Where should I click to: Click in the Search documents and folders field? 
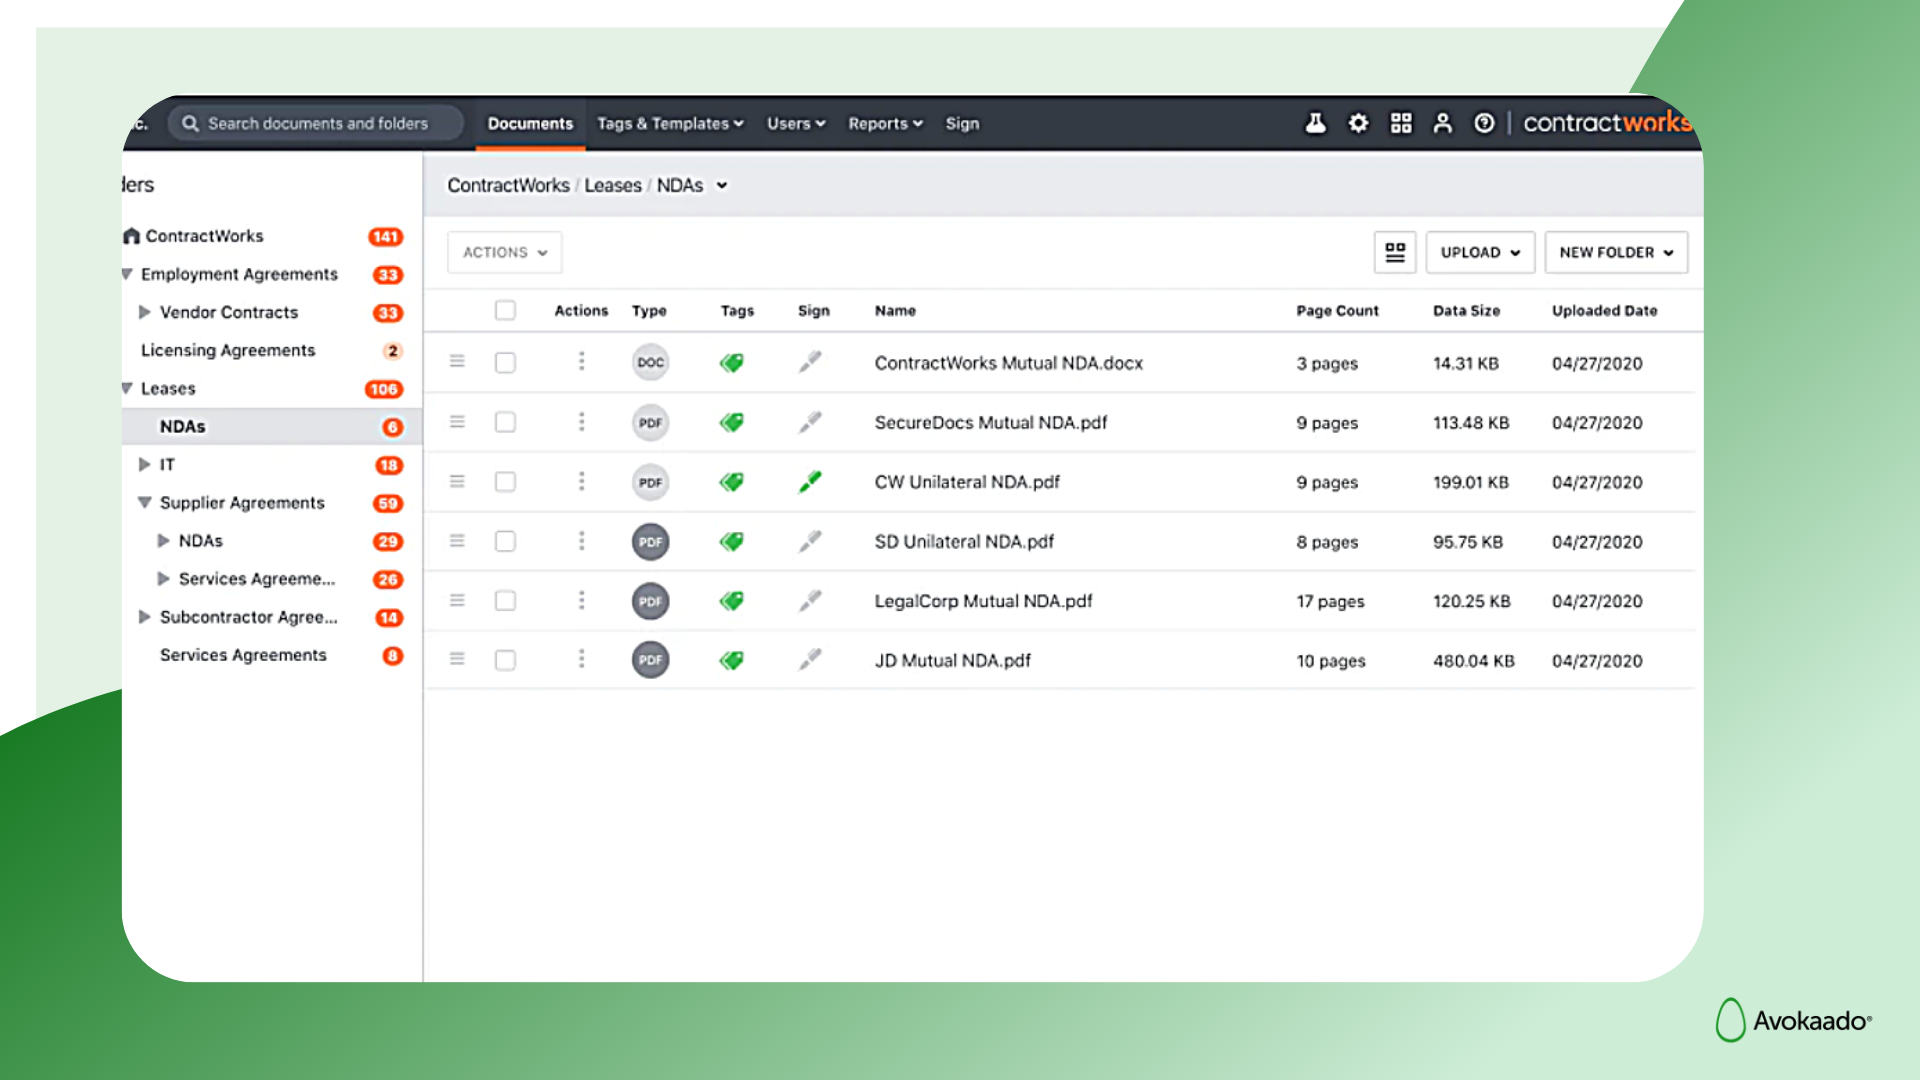click(316, 123)
